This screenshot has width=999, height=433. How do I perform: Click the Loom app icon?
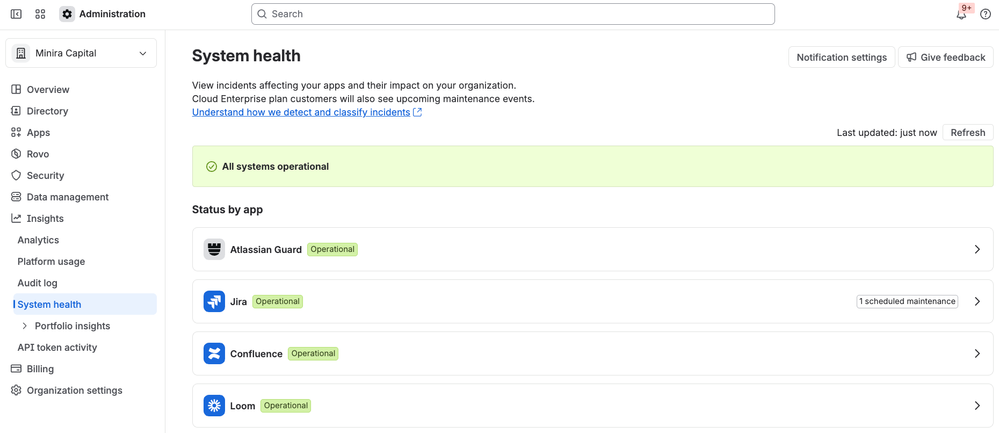pyautogui.click(x=214, y=406)
